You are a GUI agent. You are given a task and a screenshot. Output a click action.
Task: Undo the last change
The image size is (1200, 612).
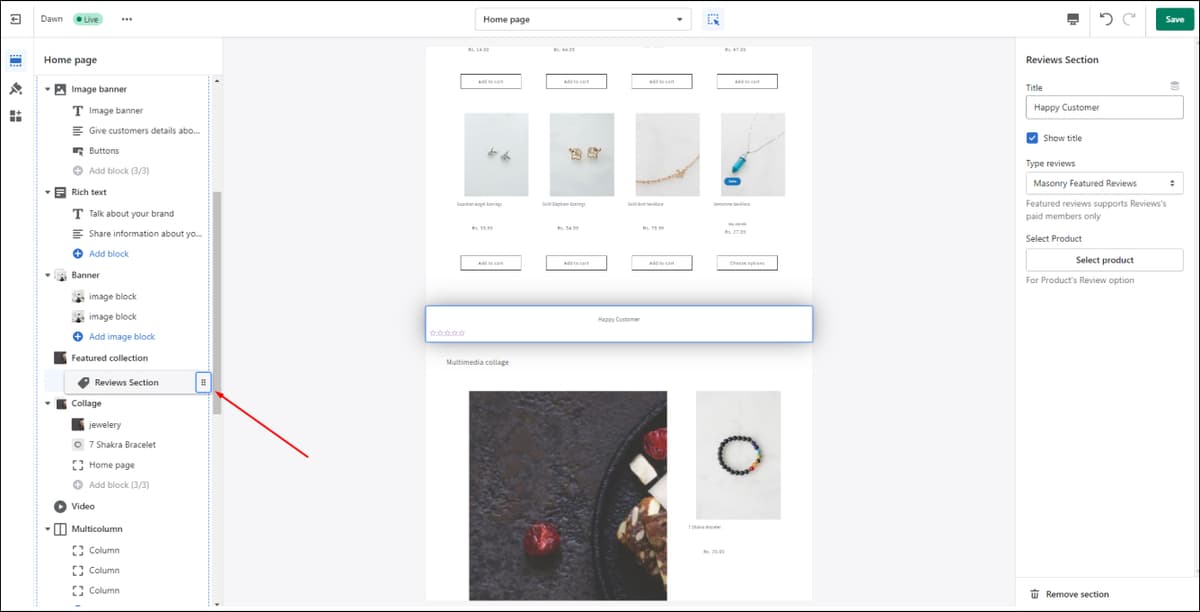pyautogui.click(x=1106, y=19)
